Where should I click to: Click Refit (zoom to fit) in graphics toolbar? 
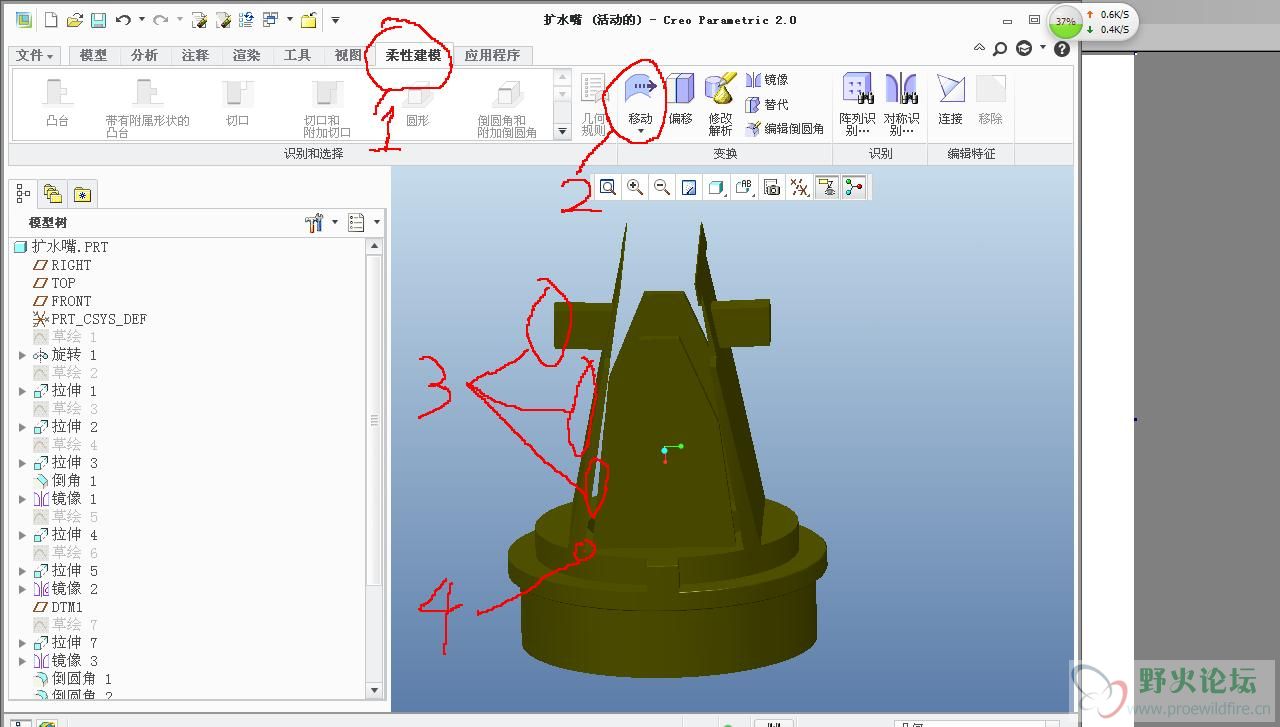pyautogui.click(x=608, y=187)
